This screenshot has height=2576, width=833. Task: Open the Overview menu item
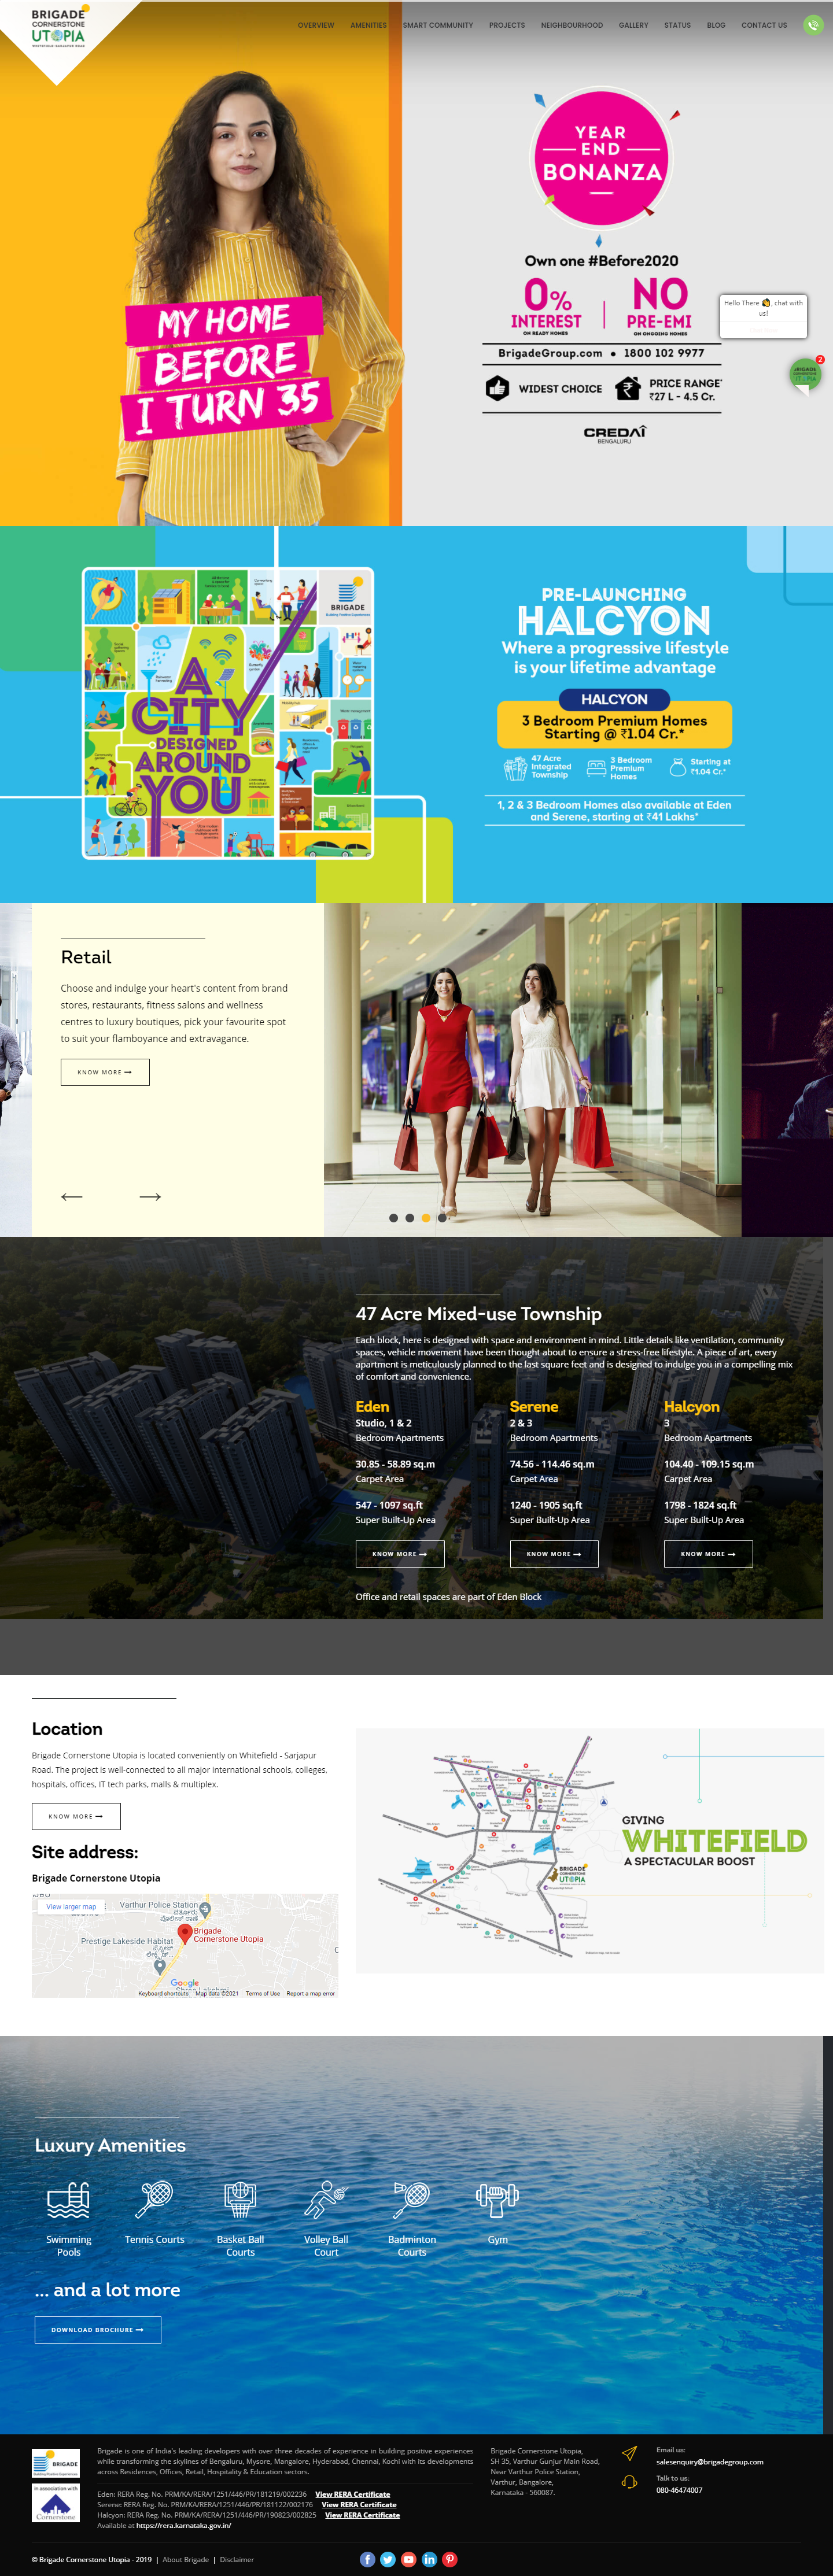[x=316, y=25]
